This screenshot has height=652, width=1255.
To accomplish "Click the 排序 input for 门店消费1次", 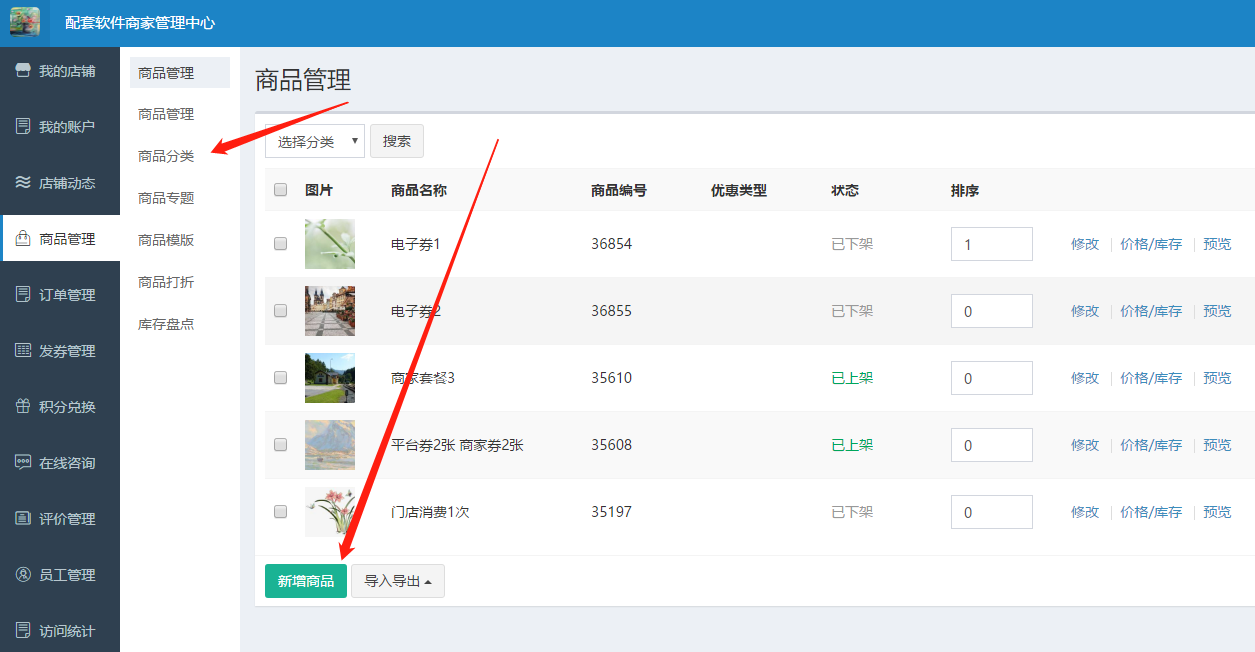I will point(992,512).
